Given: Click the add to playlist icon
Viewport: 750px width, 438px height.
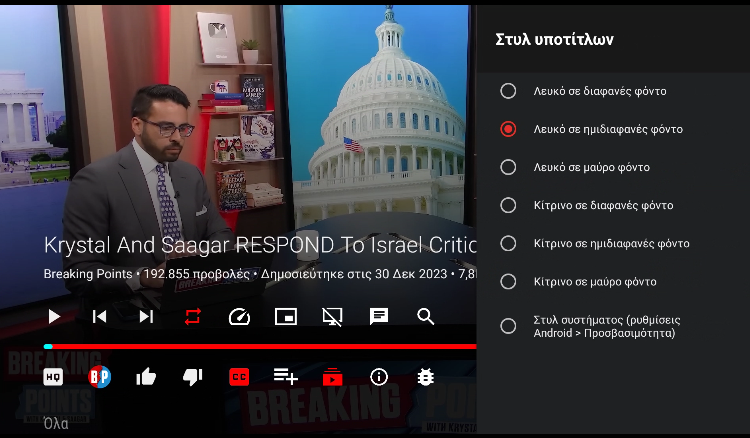Looking at the screenshot, I should click(286, 377).
